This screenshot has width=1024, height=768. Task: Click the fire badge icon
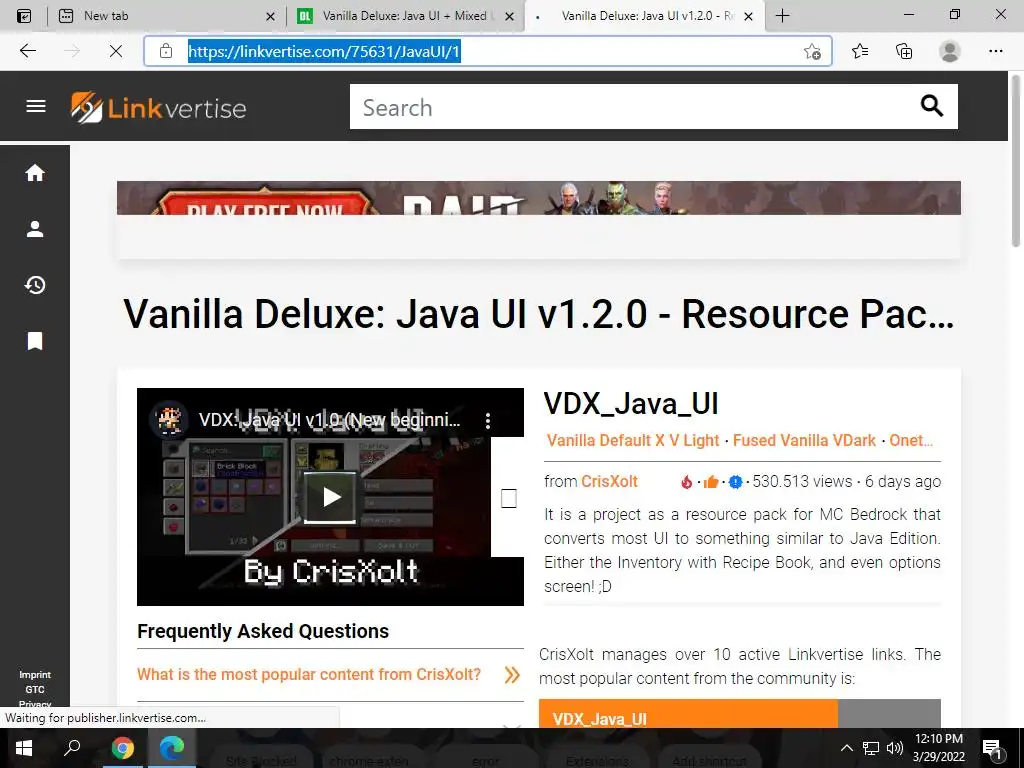pos(686,482)
